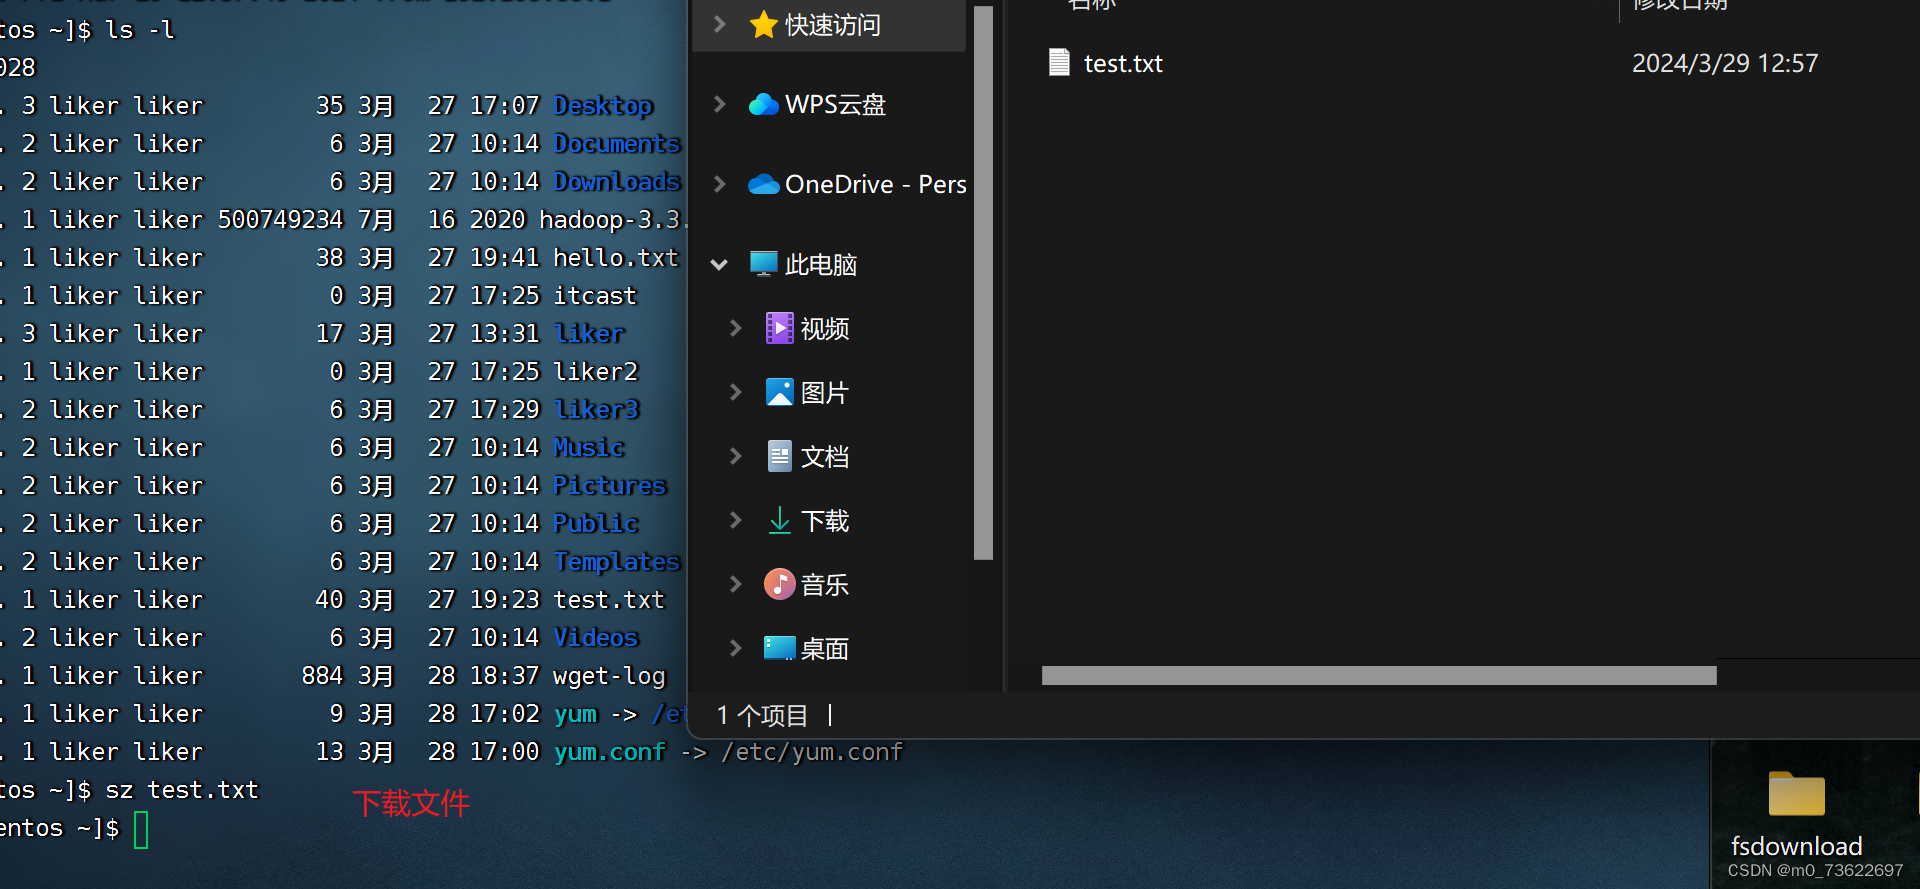
Task: Open the 视频 folder entry
Action: click(825, 328)
